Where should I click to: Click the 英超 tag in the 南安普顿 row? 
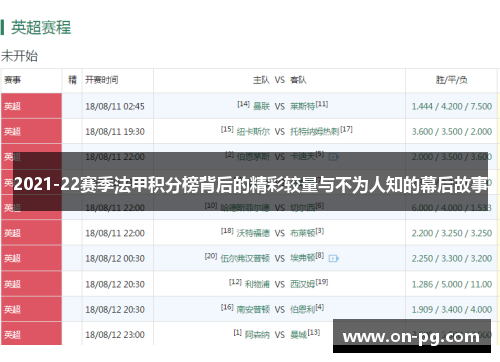point(12,310)
